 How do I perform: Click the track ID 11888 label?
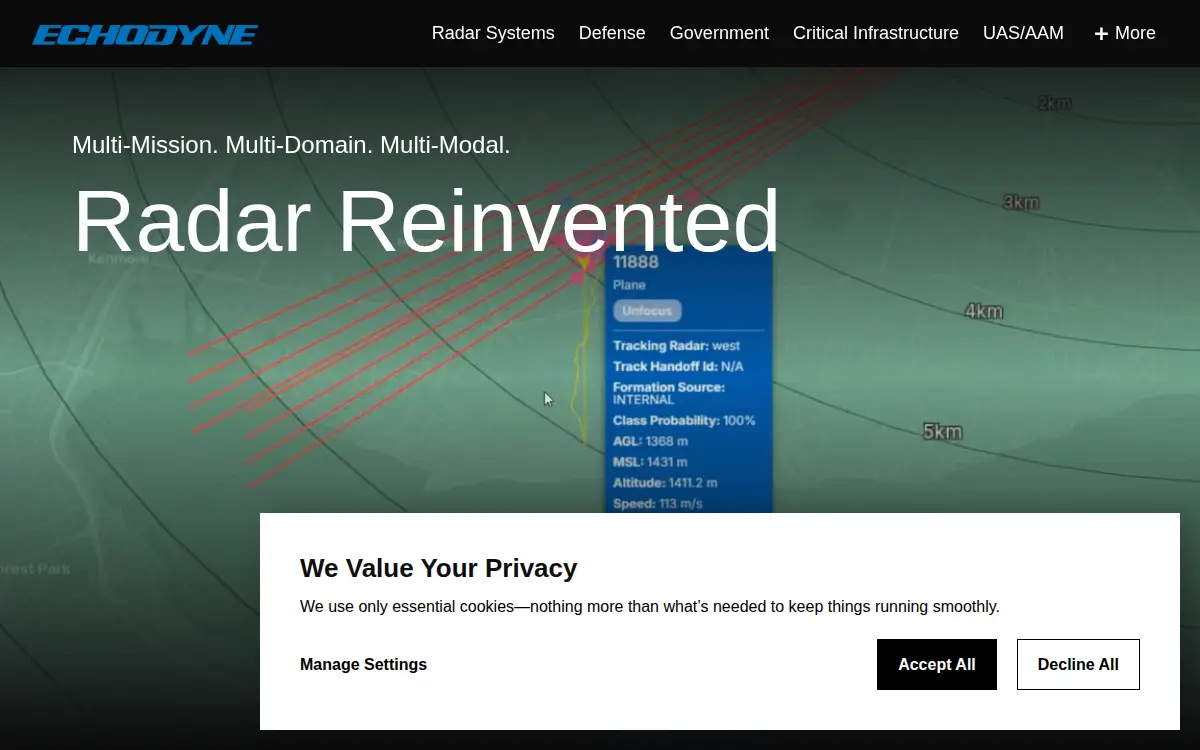[636, 262]
